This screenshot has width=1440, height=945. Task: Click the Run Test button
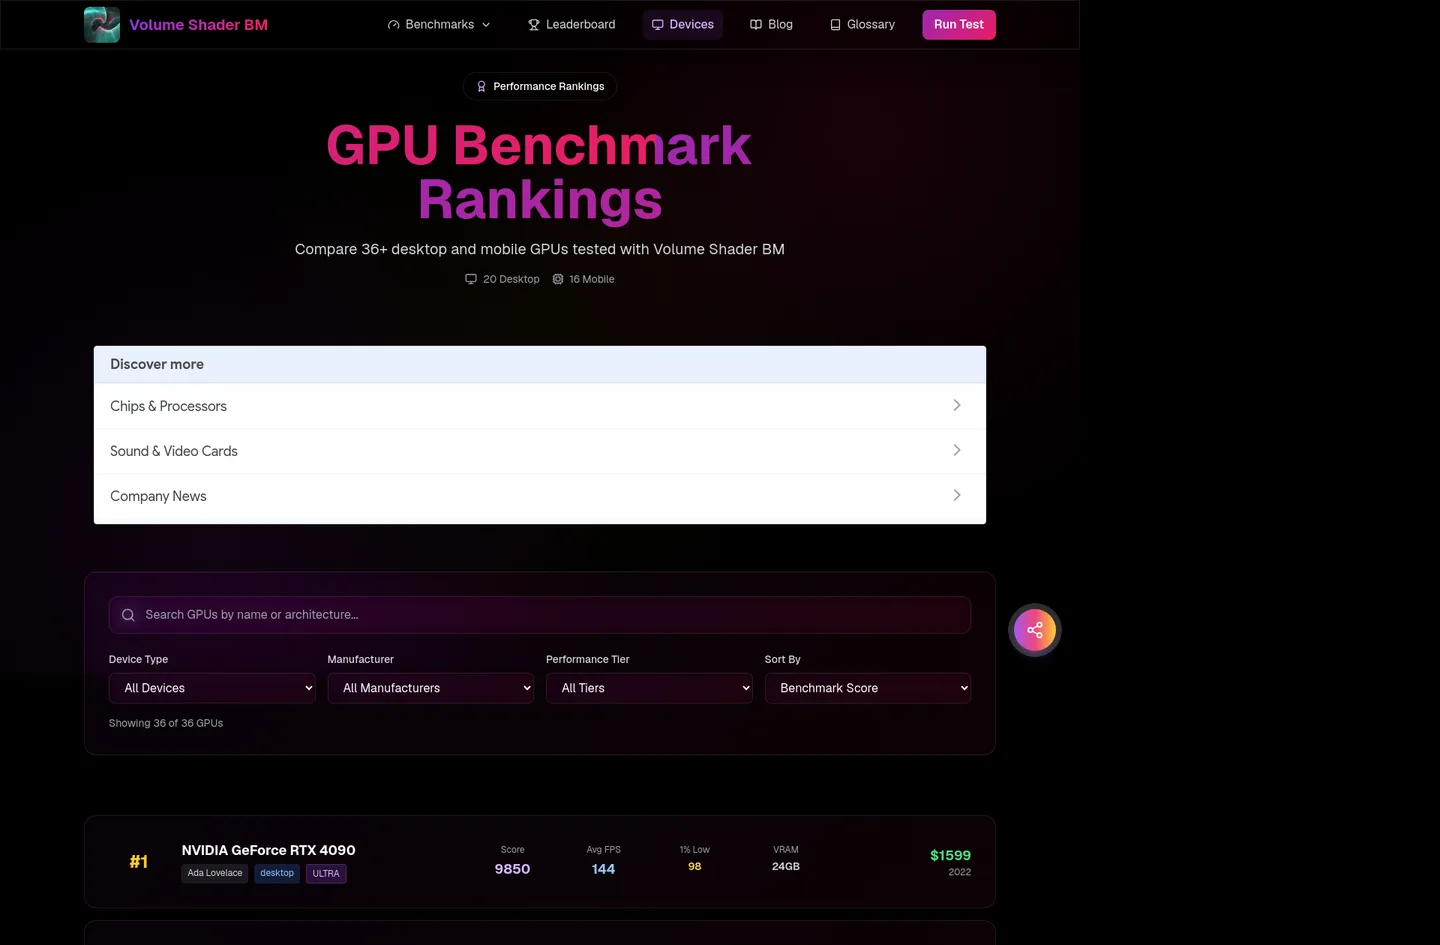959,25
